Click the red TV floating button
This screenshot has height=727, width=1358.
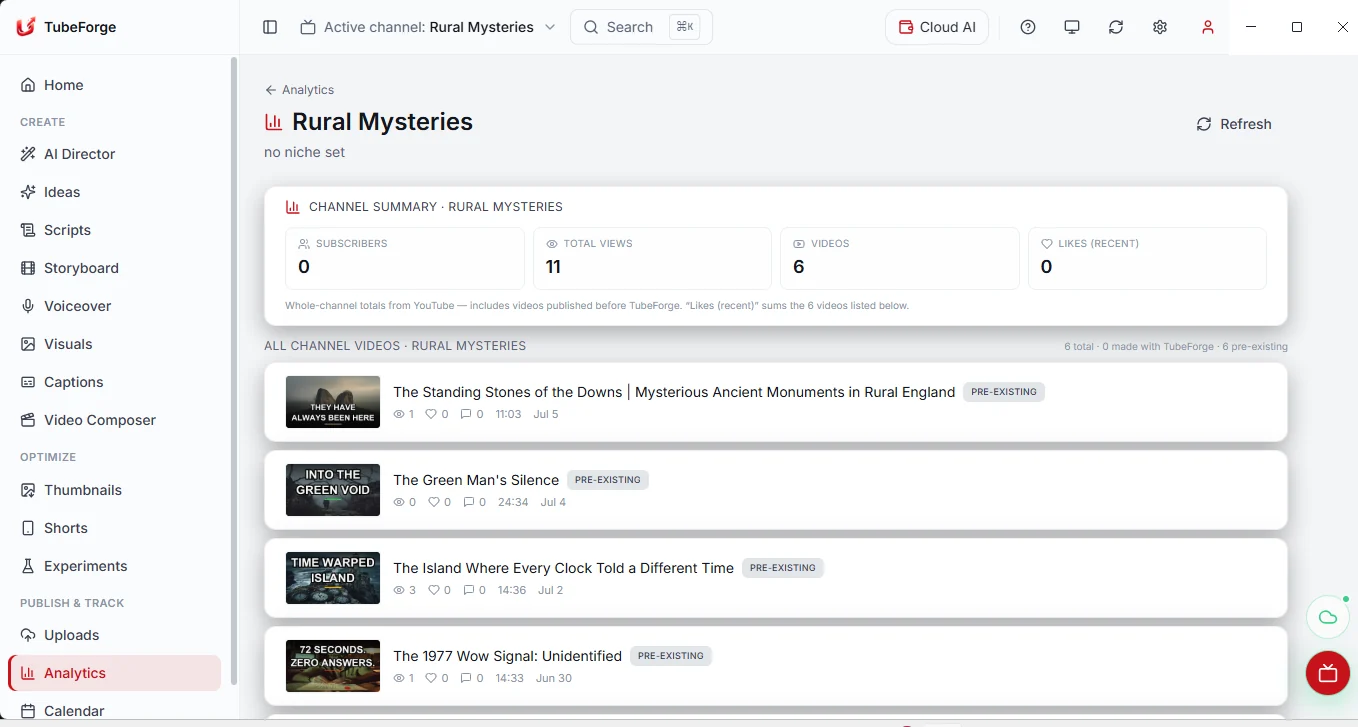[1328, 672]
